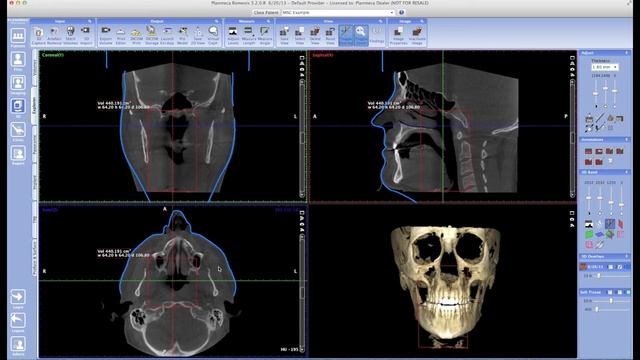Open the Thickness dropdown
Image resolution: width=640 pixels, height=360 pixels.
tap(605, 67)
